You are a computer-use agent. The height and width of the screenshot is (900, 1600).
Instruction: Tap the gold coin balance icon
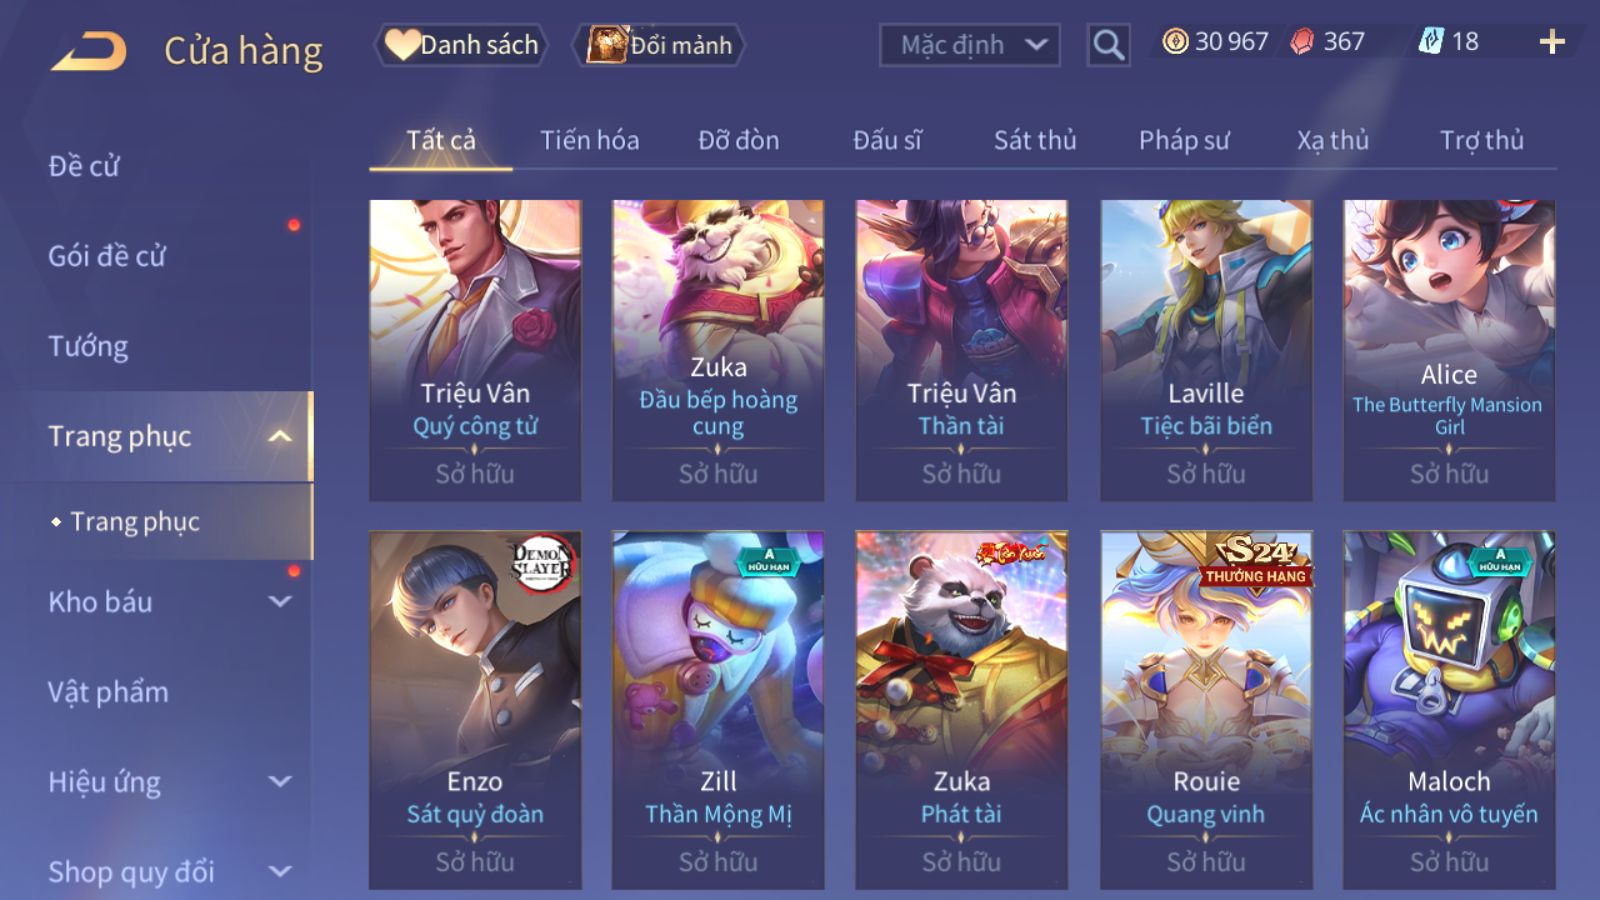pyautogui.click(x=1175, y=41)
